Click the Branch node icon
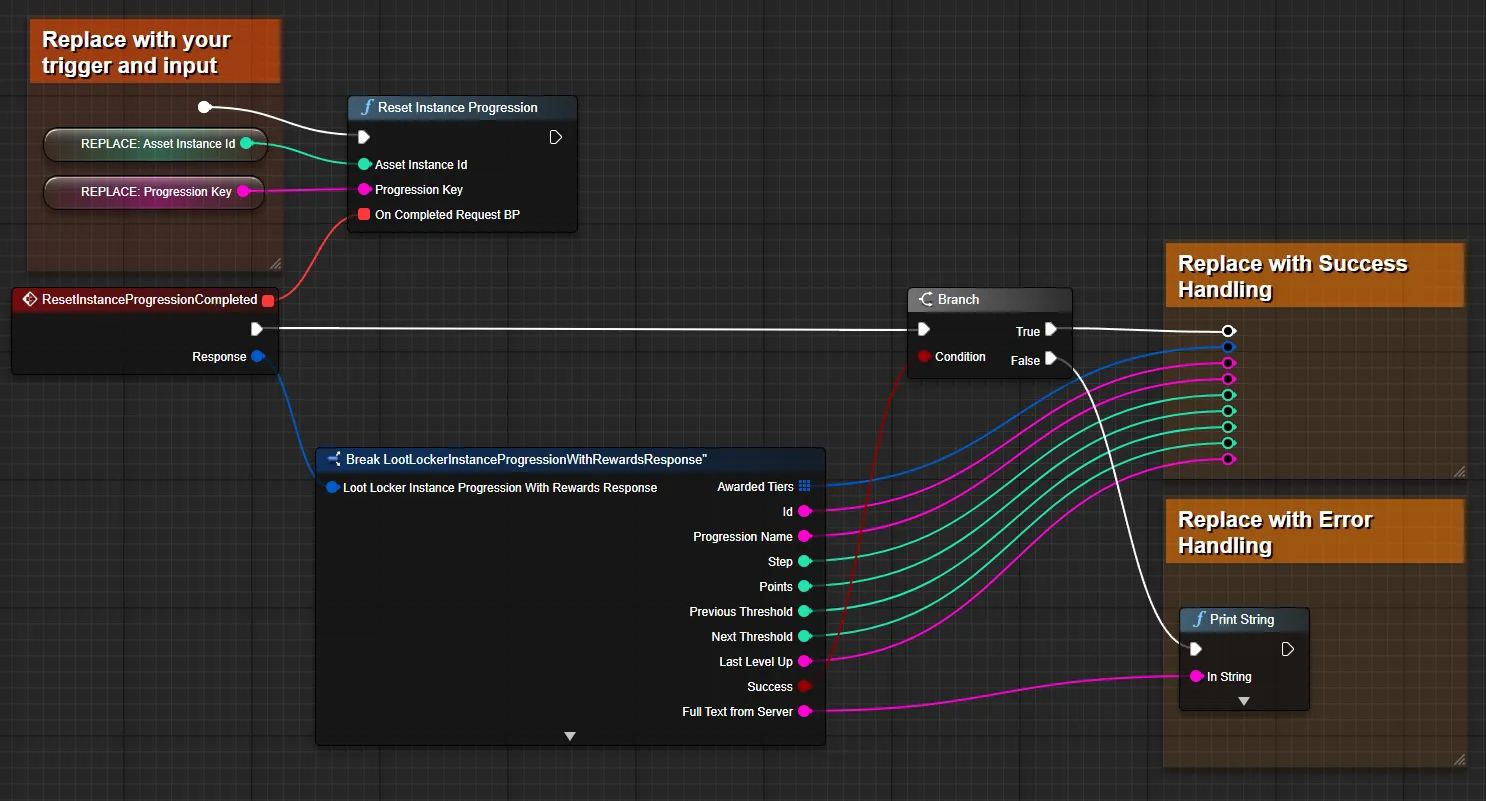 926,299
